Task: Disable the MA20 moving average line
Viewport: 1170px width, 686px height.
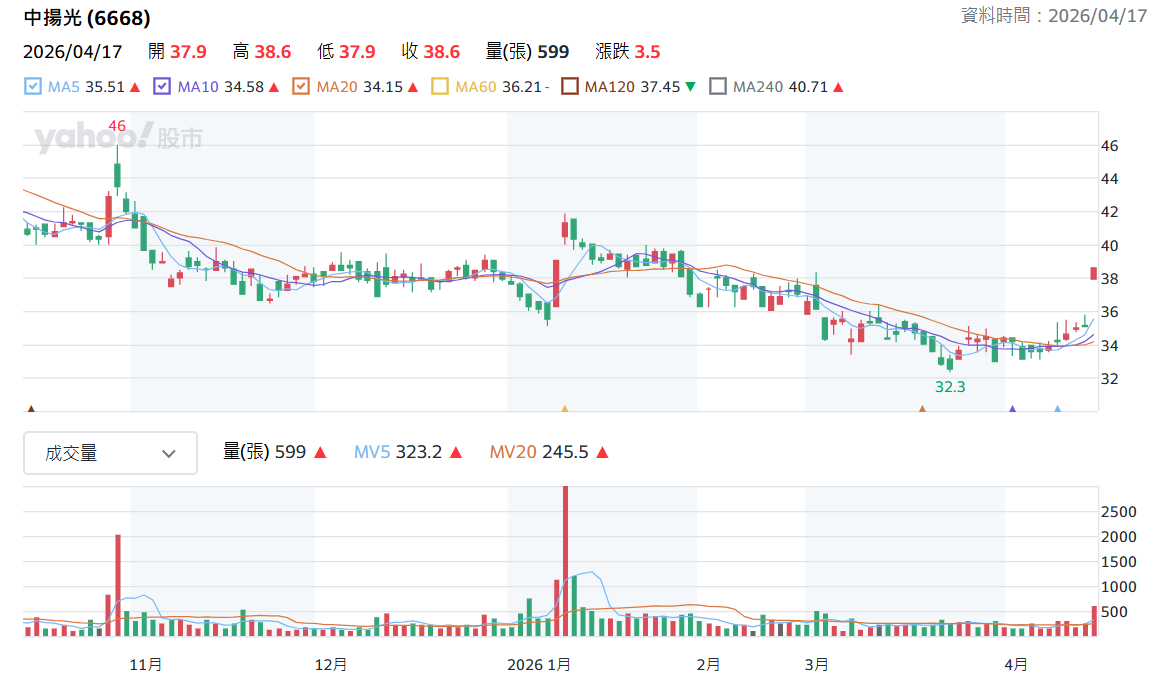Action: tap(301, 87)
